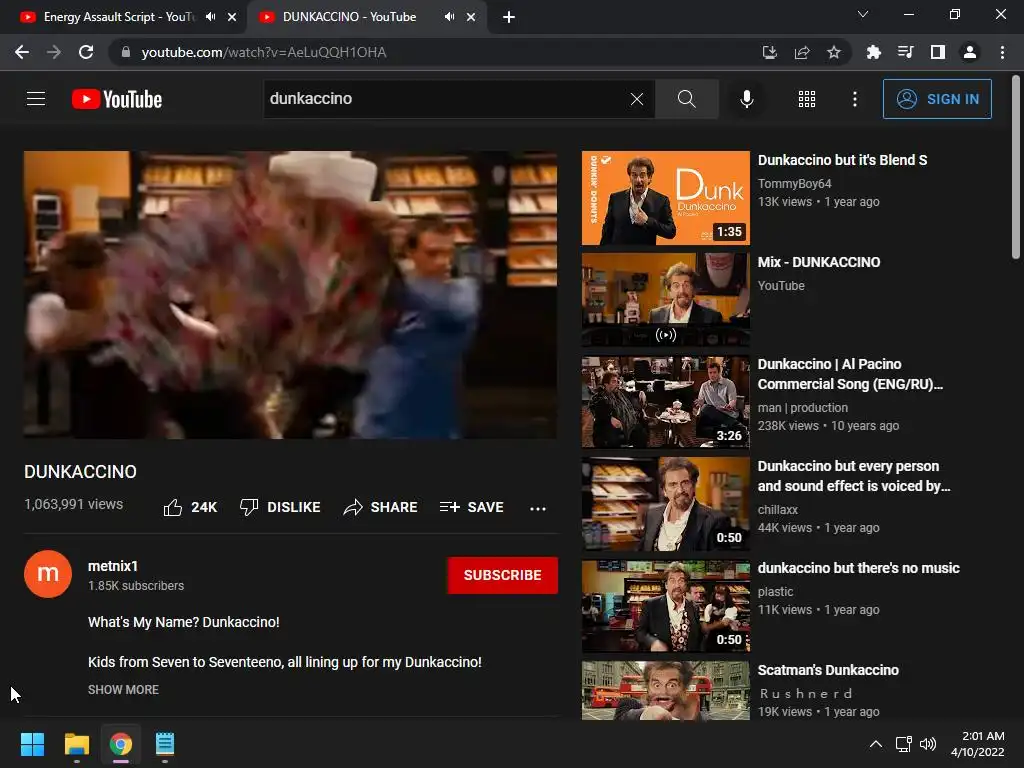The height and width of the screenshot is (768, 1024).
Task: Open the metnix1 channel name link
Action: pyautogui.click(x=113, y=566)
